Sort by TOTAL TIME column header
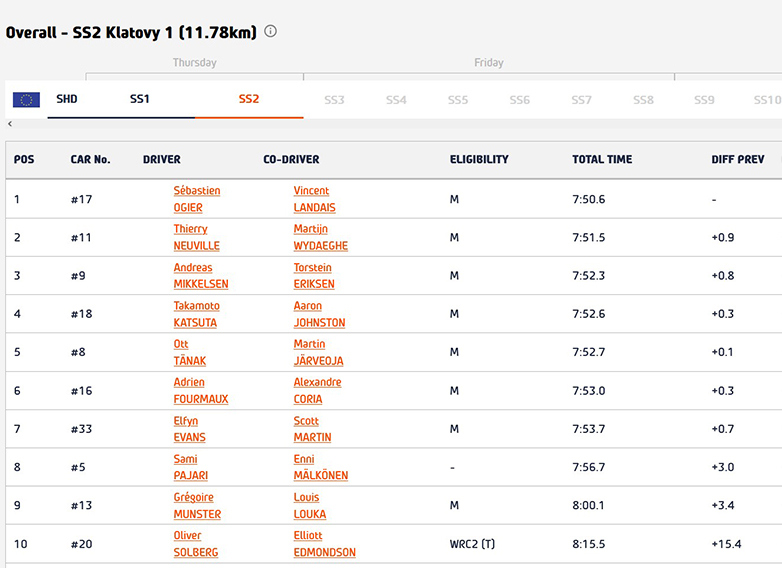 pyautogui.click(x=602, y=159)
